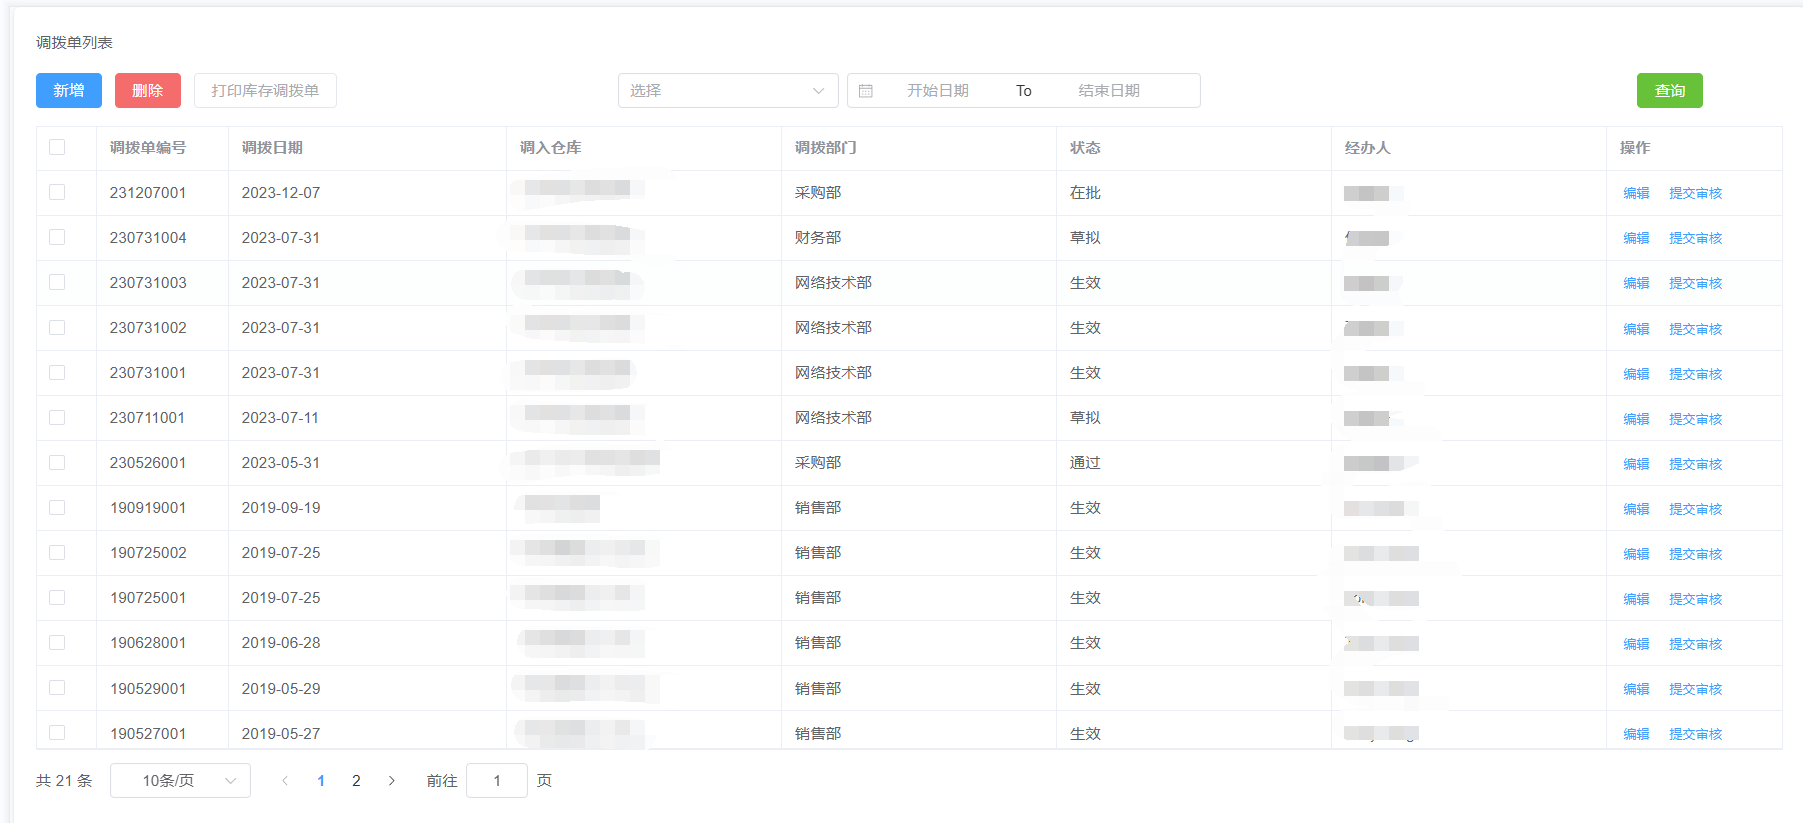Go to the next page with the right arrow

coord(391,781)
